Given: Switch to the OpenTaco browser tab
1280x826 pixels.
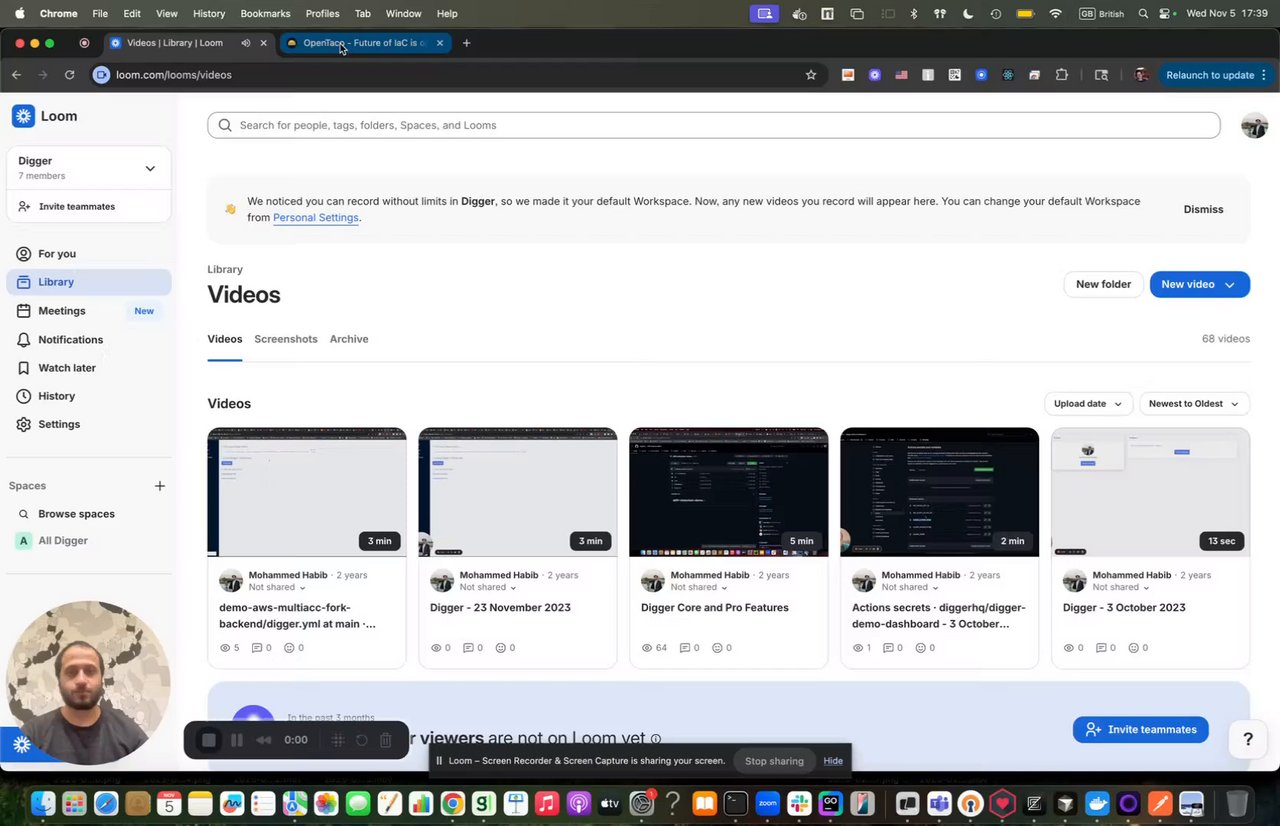Looking at the screenshot, I should point(364,43).
